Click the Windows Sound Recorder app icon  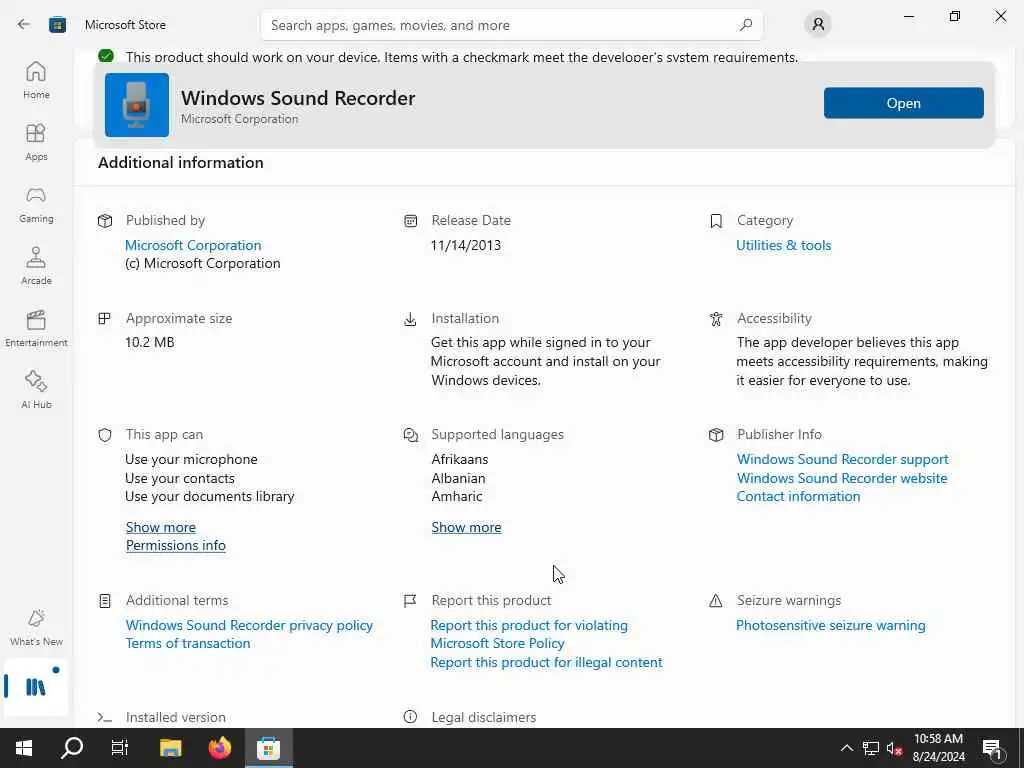tap(136, 104)
